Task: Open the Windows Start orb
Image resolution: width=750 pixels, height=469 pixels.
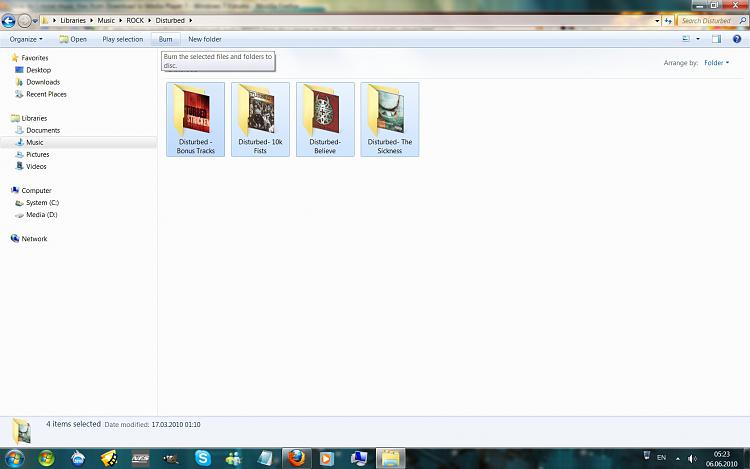Action: (13, 459)
